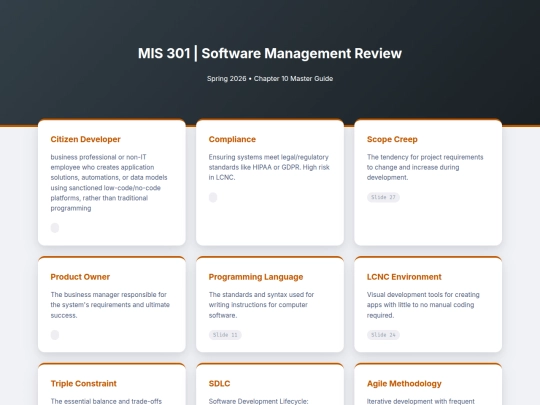Select the Product Owner card heading
This screenshot has height=405, width=540.
pyautogui.click(x=80, y=277)
